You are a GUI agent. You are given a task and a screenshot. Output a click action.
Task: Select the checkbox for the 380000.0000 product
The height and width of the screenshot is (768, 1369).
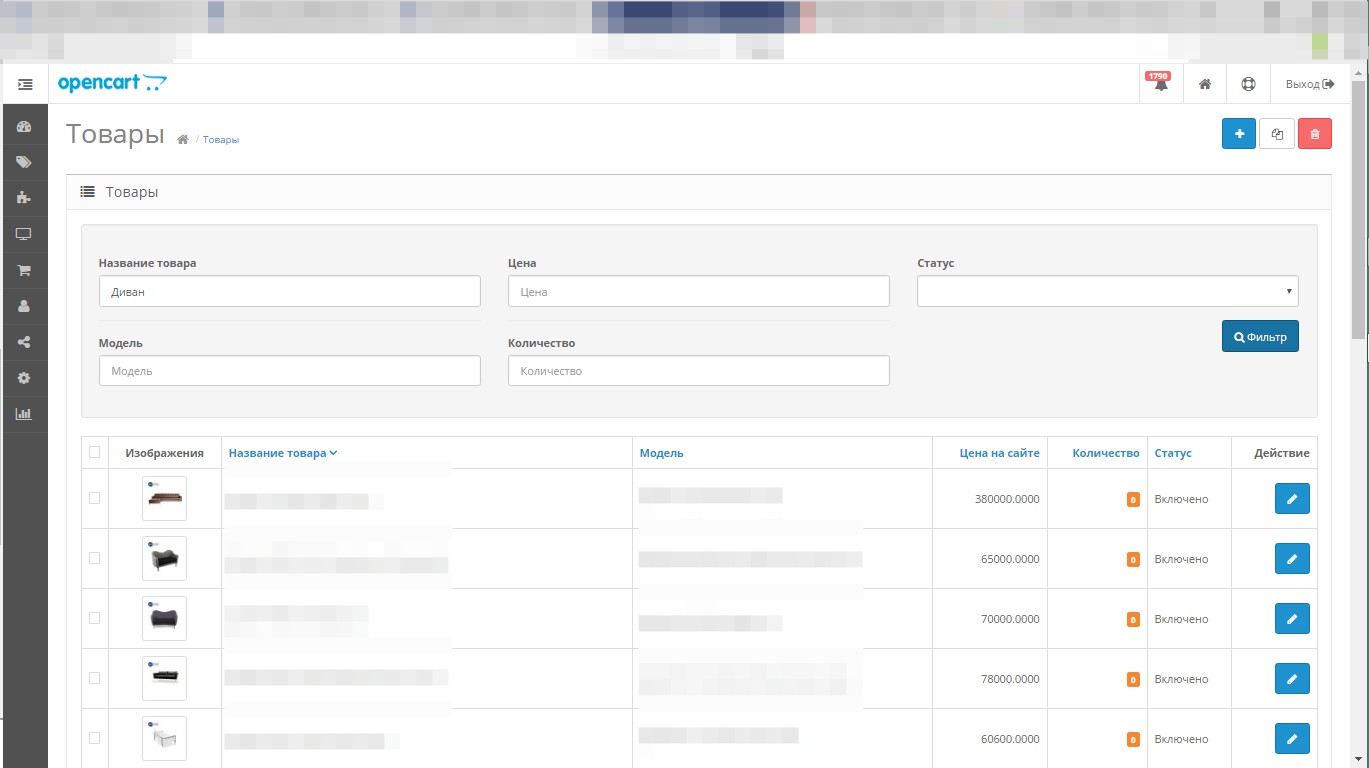click(95, 498)
